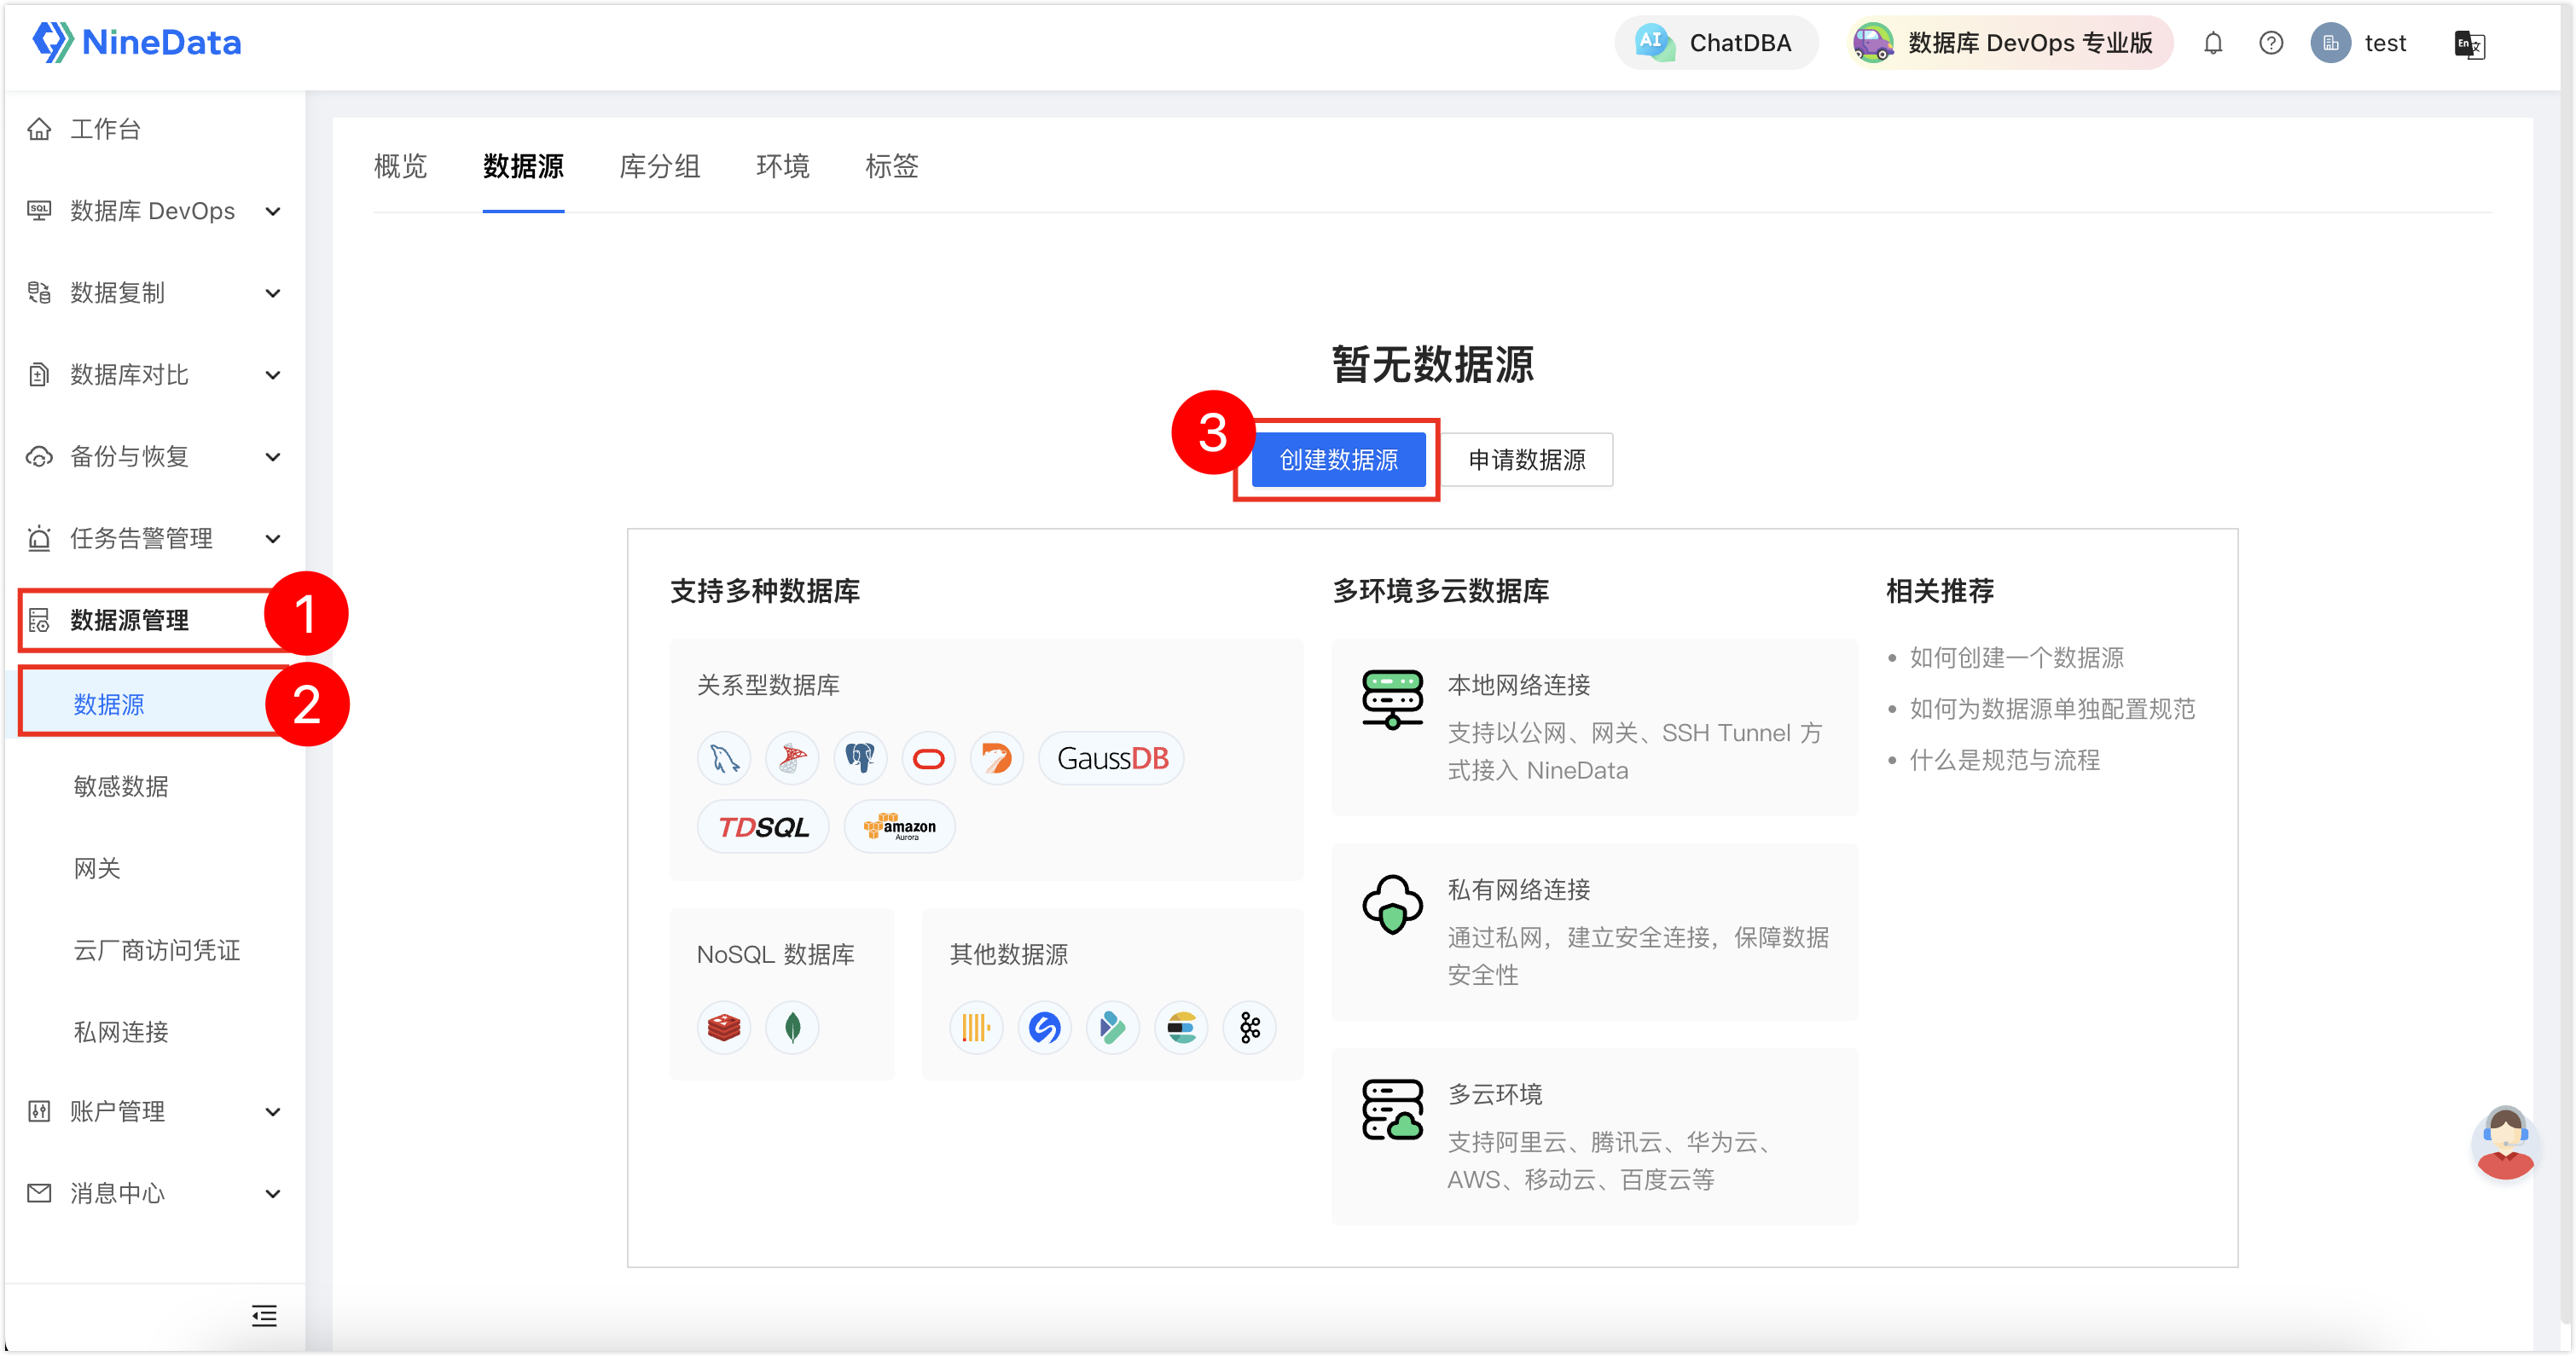Open link 什么是规范与流程
The width and height of the screenshot is (2576, 1356).
coord(2005,761)
